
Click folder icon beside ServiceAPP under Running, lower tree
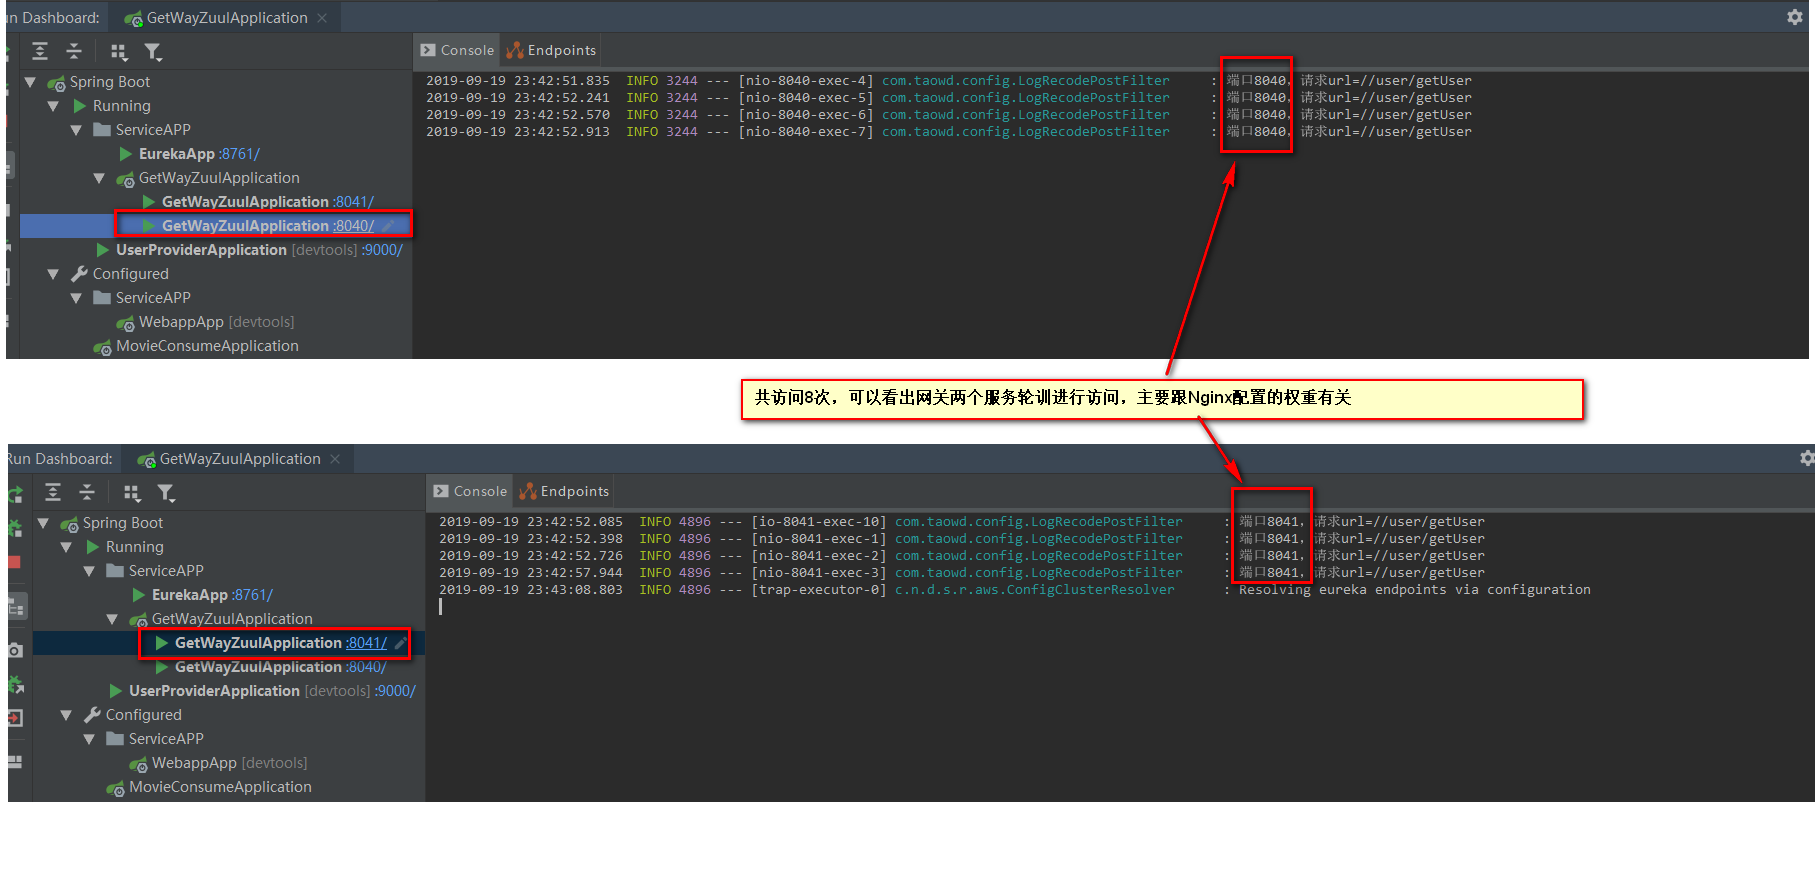[115, 571]
